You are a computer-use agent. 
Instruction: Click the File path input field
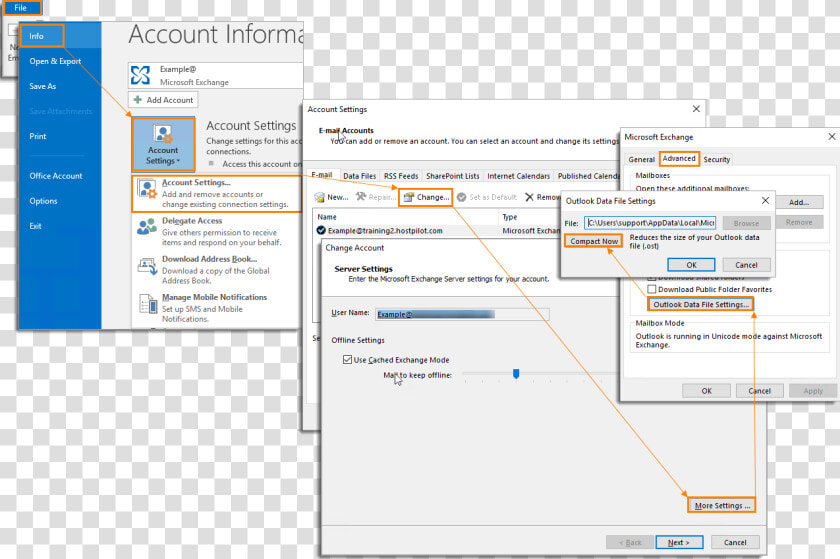point(650,222)
